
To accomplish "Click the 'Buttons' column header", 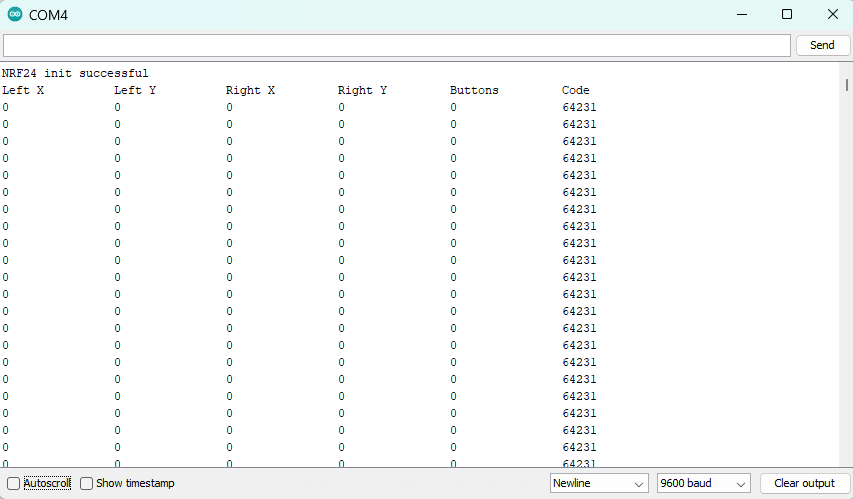I will 474,90.
